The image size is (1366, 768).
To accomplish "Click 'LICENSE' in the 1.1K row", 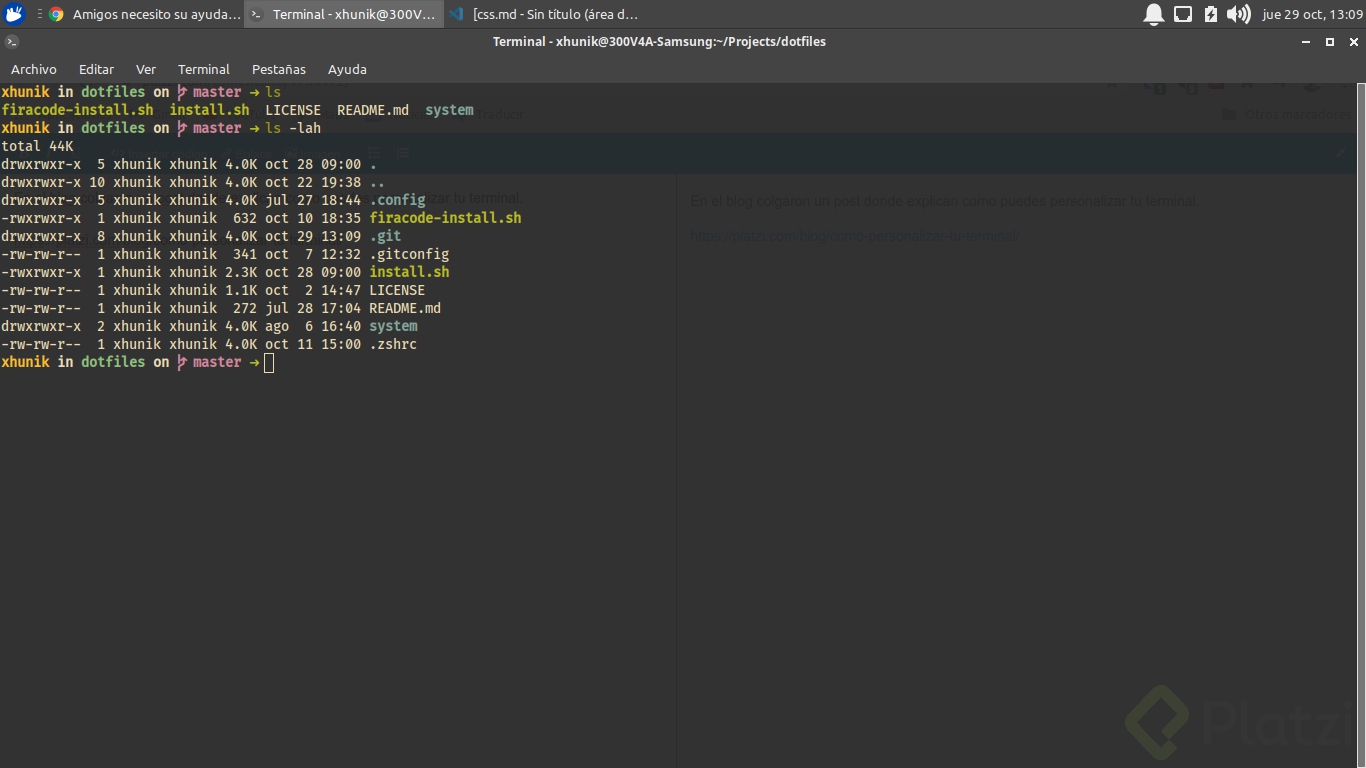I will [397, 290].
